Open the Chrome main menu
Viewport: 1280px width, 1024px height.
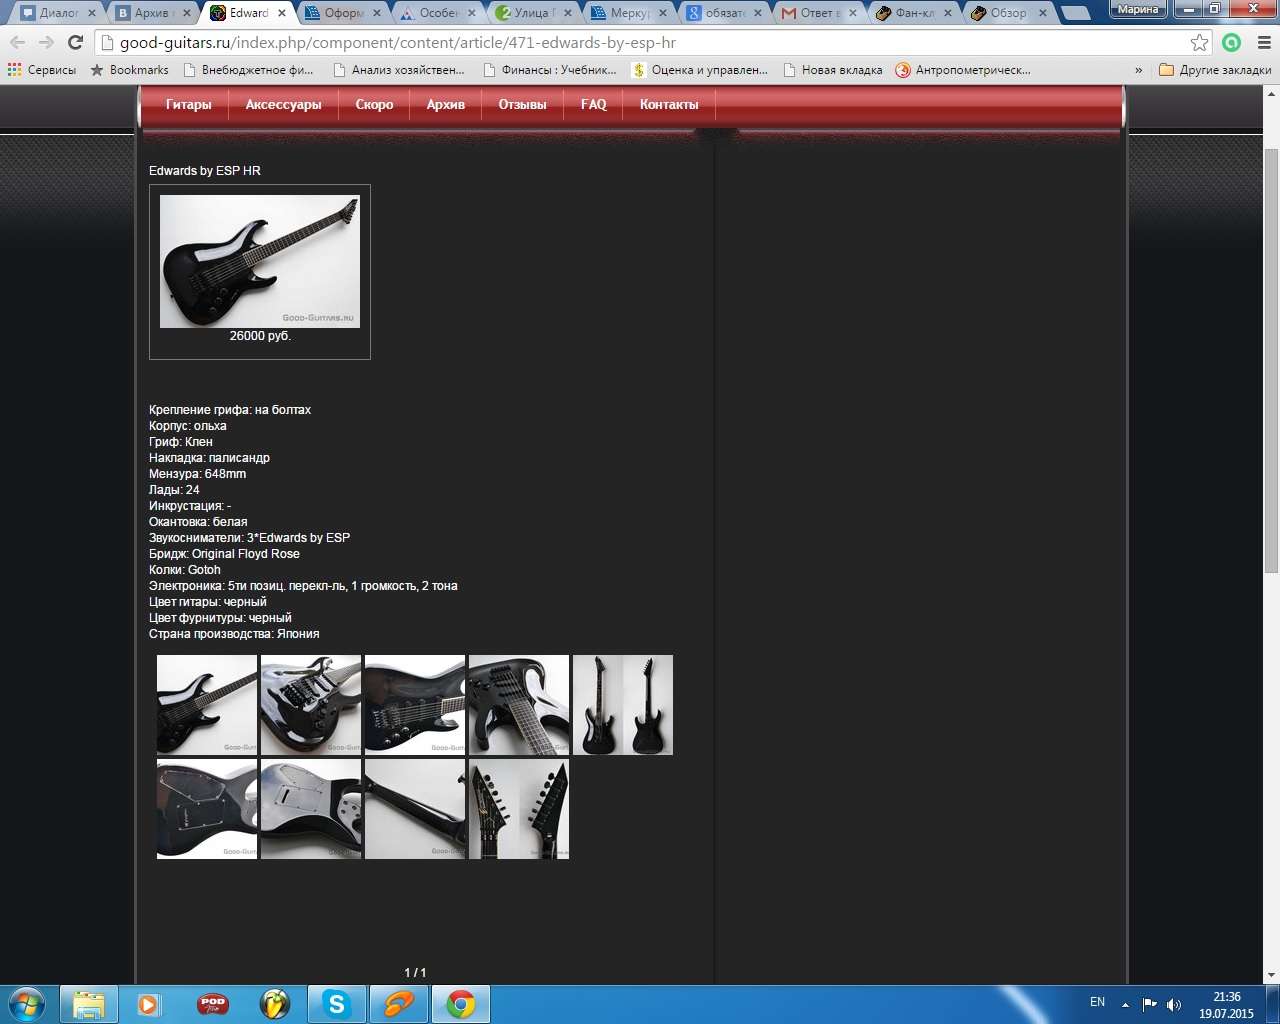1263,43
